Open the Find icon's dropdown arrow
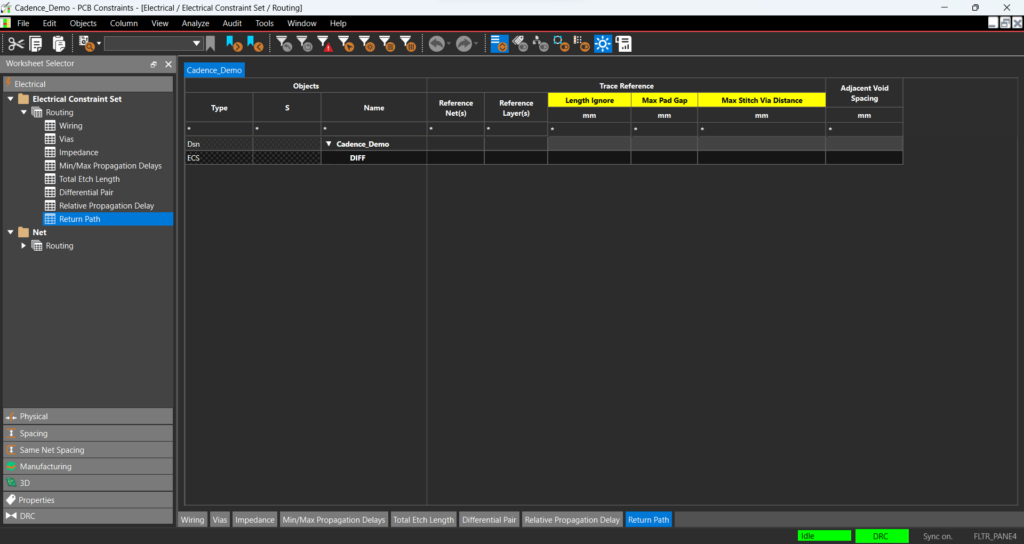Viewport: 1024px width, 544px height. point(99,44)
